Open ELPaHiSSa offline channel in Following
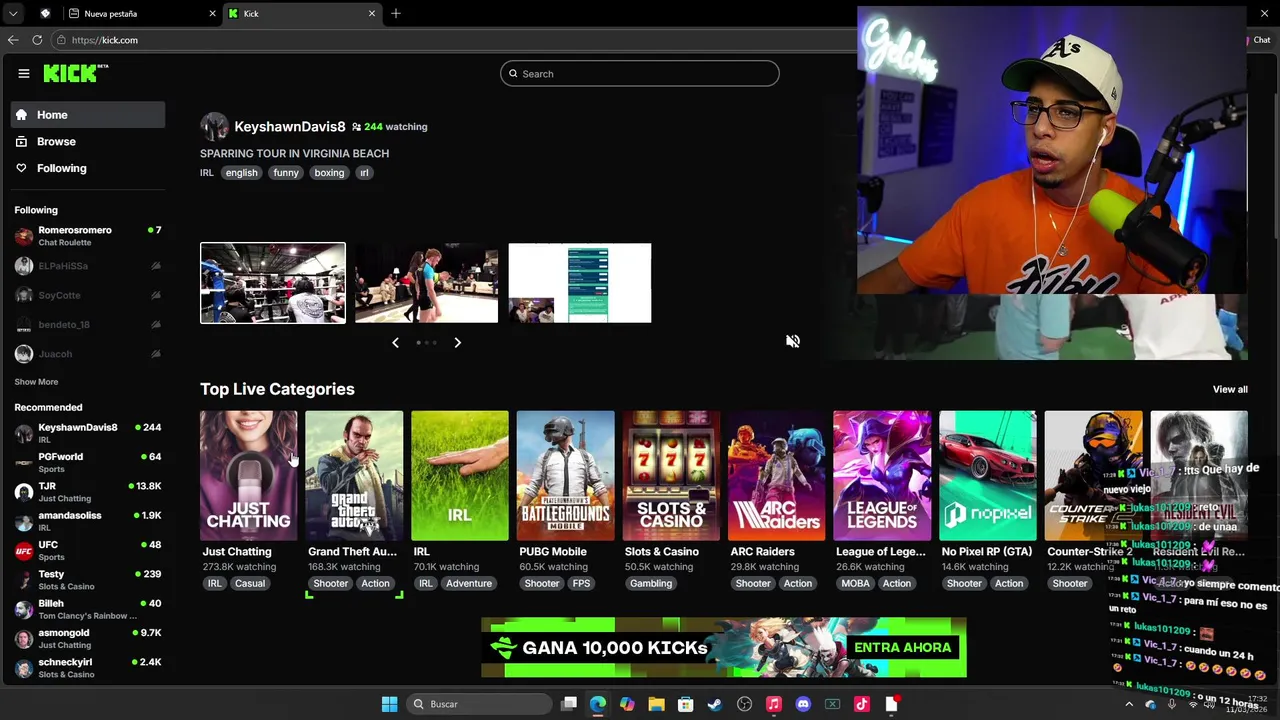1280x720 pixels. (x=88, y=266)
